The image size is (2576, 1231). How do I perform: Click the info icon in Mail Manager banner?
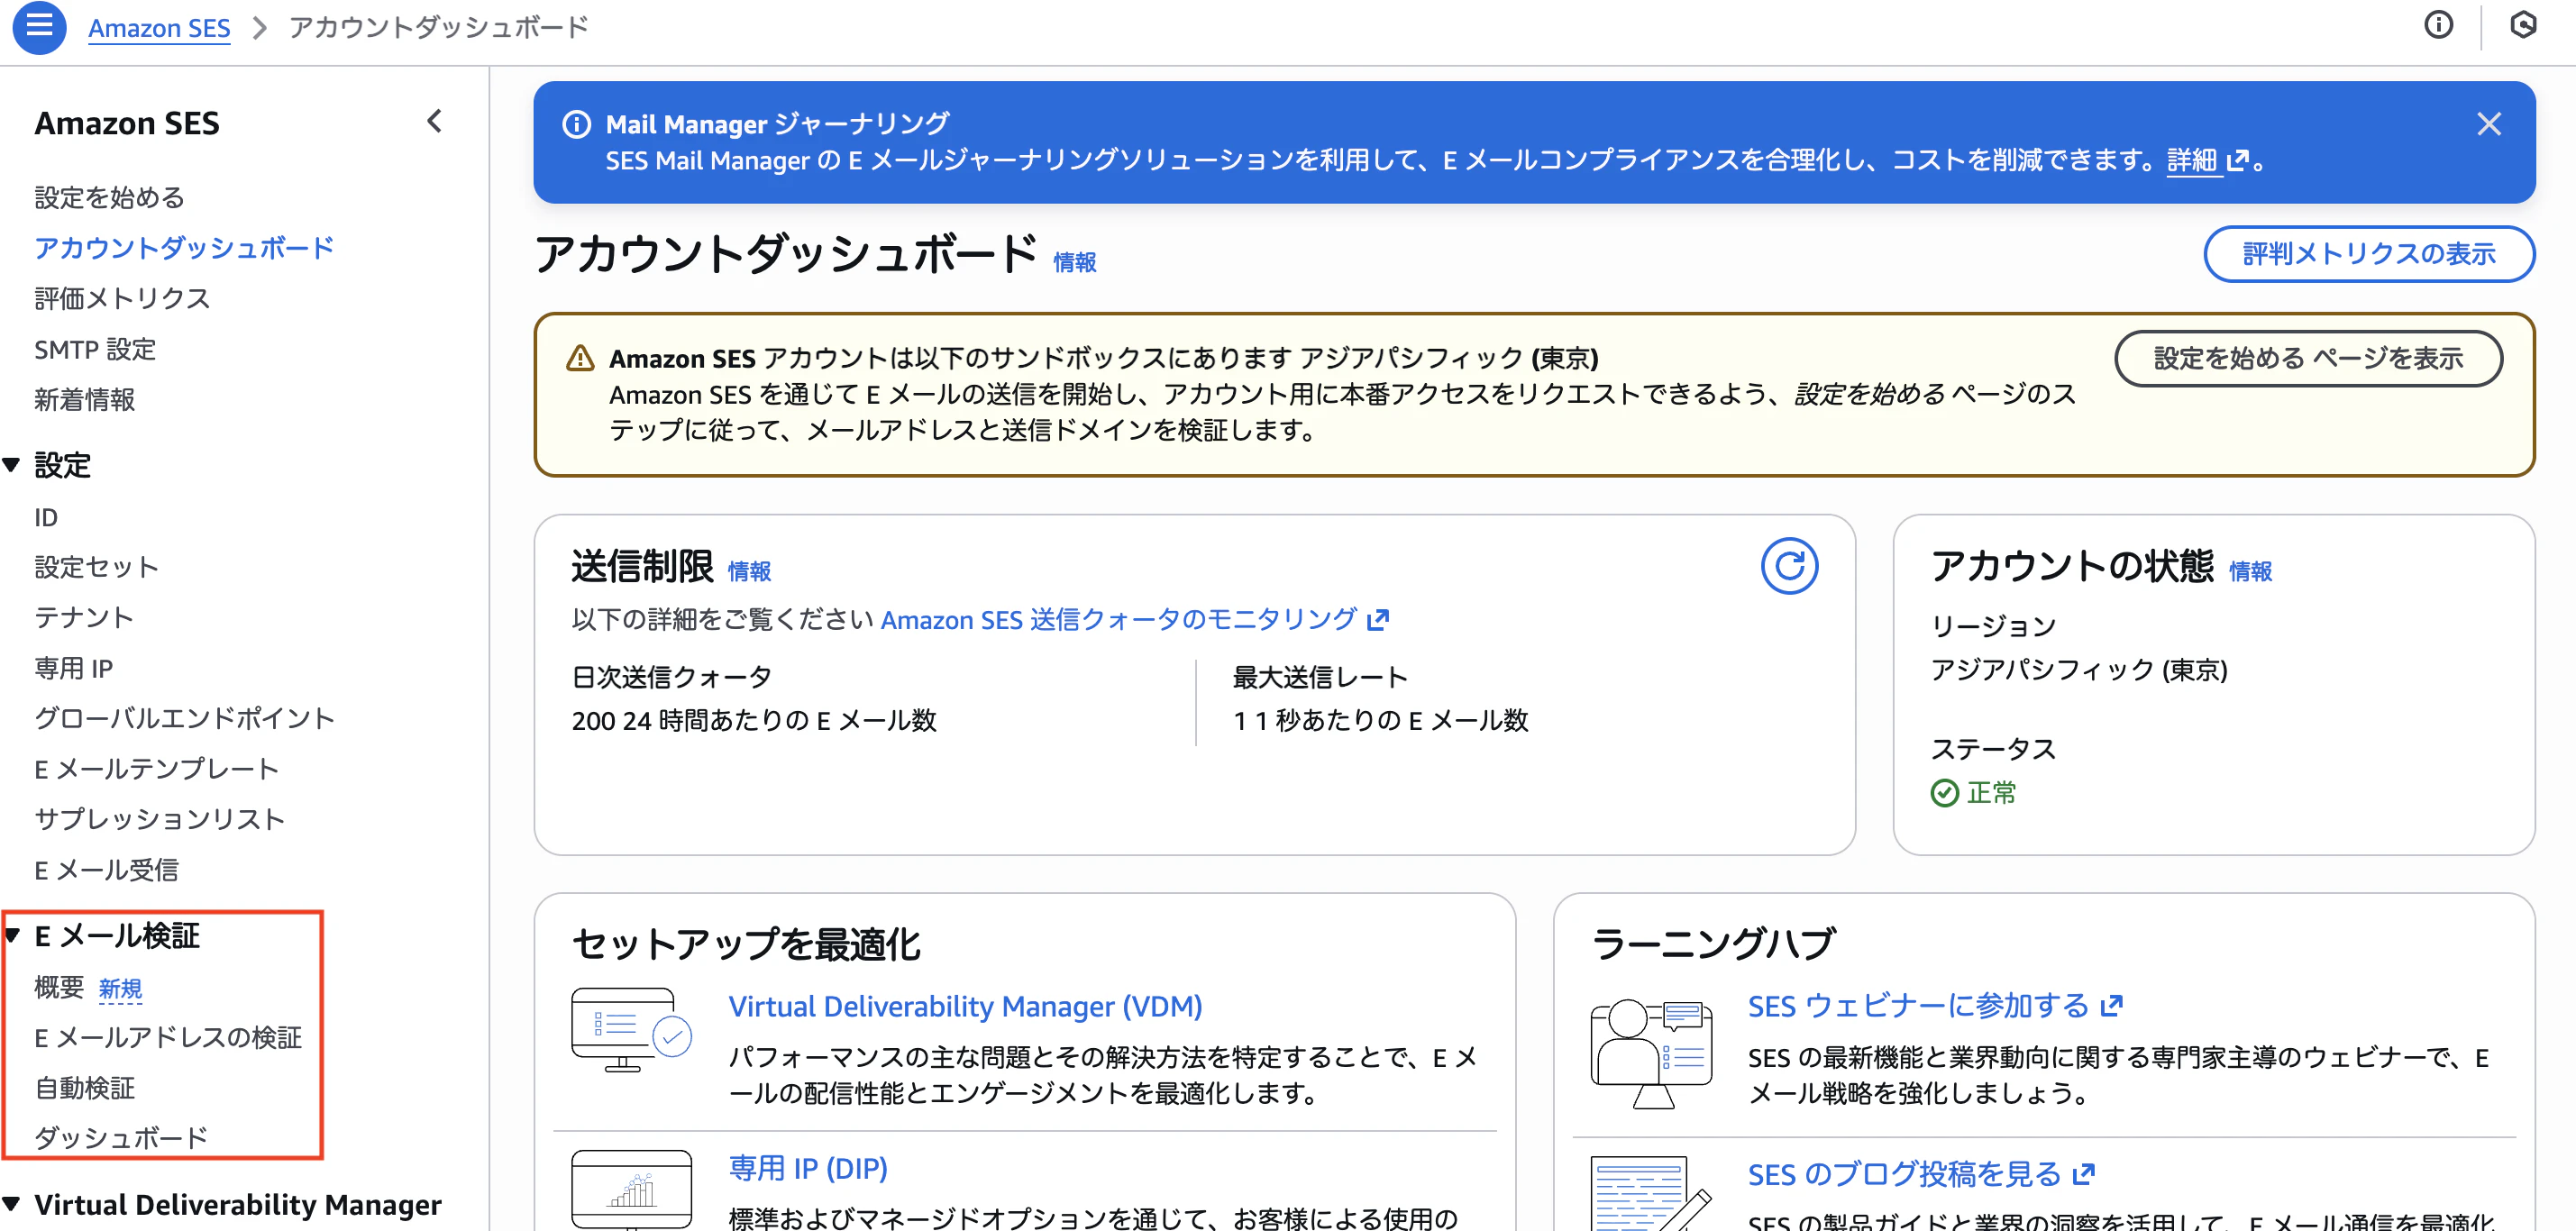coord(576,124)
